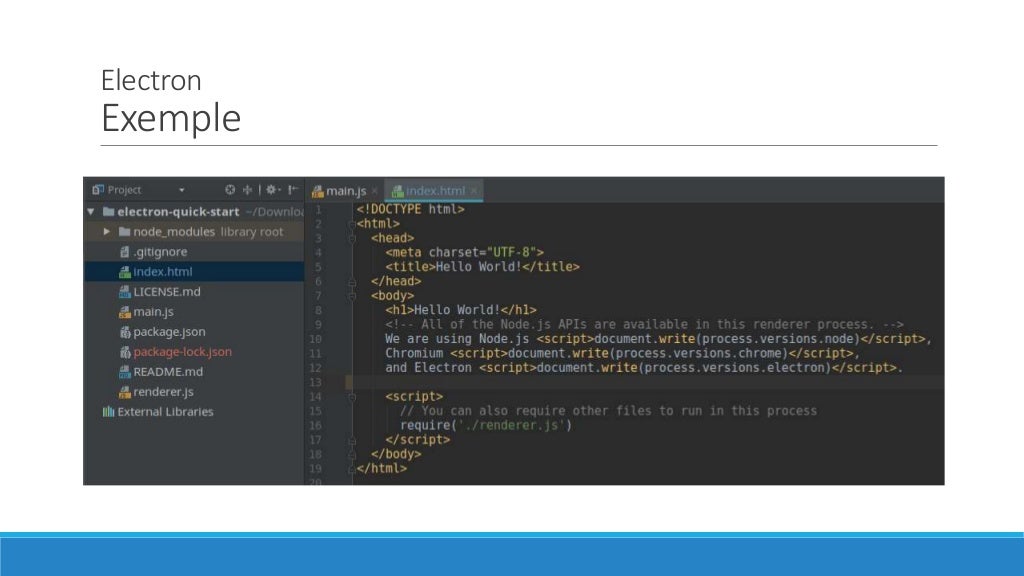Select External Libraries in the tree
1024x576 pixels.
point(165,412)
